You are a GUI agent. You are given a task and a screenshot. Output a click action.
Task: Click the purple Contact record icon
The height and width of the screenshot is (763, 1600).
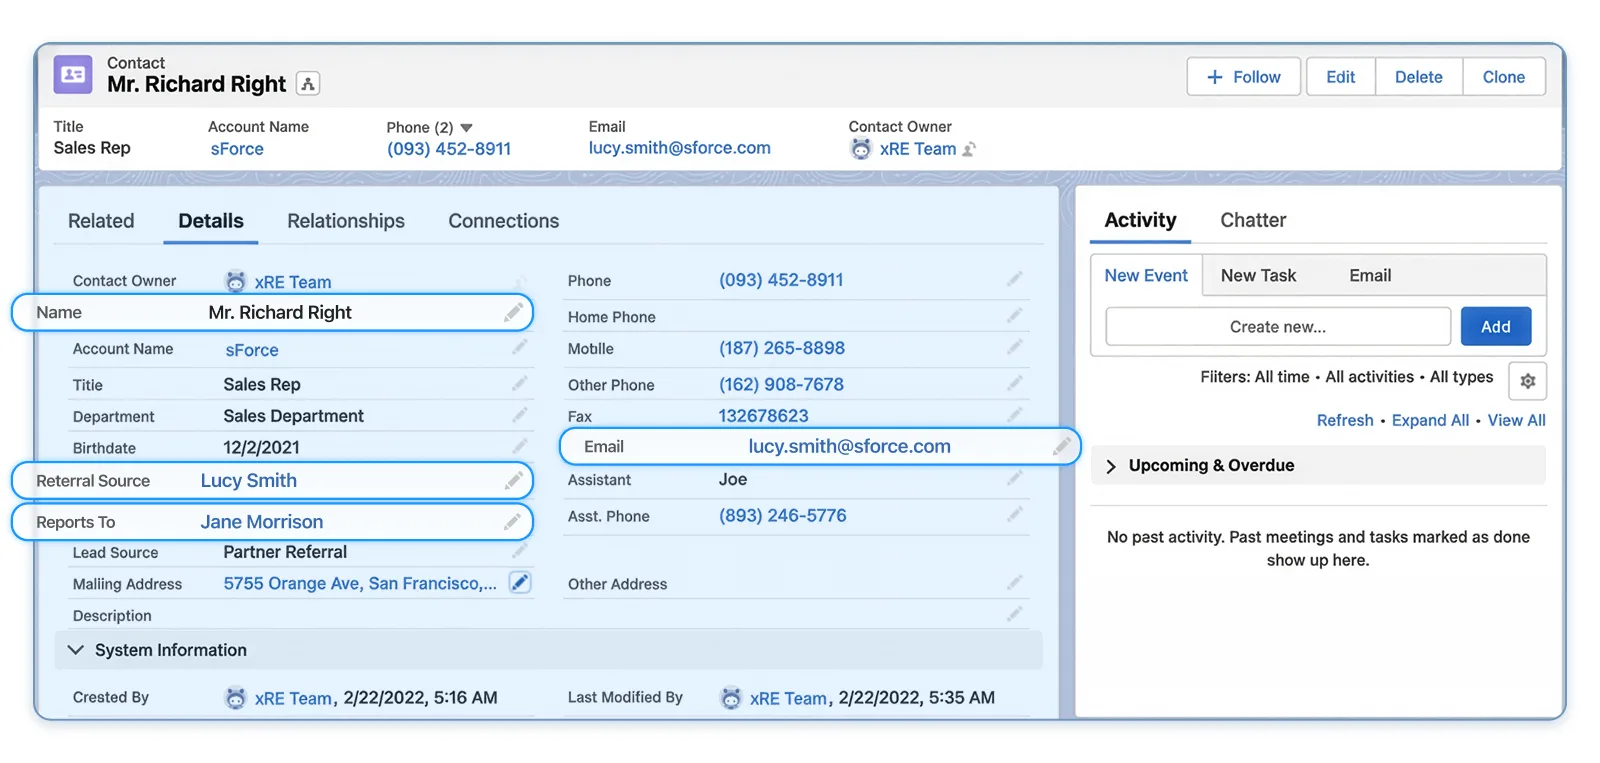coord(72,75)
